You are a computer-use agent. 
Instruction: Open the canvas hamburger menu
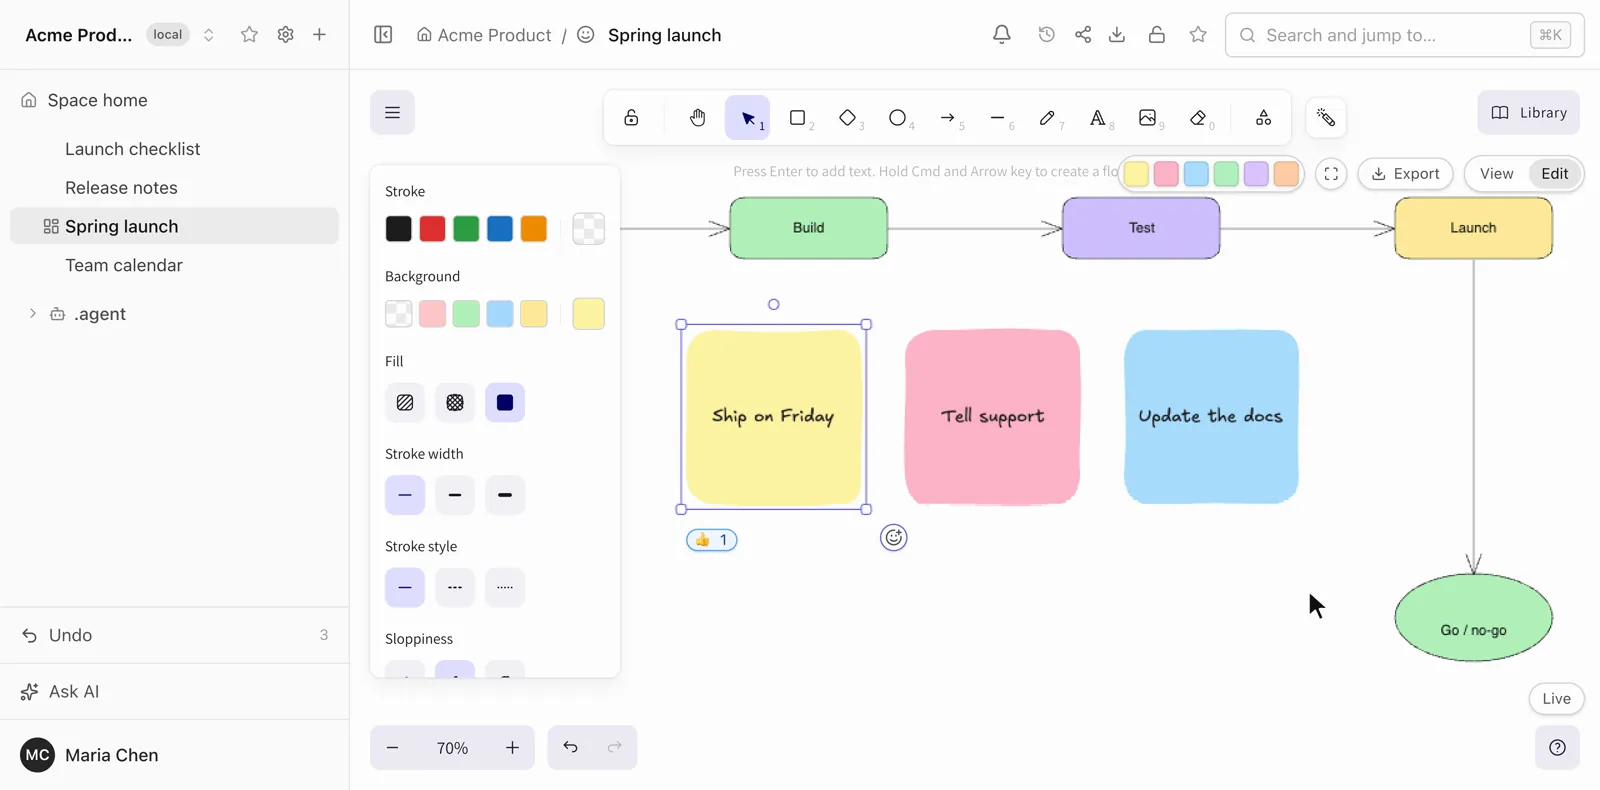coord(392,113)
